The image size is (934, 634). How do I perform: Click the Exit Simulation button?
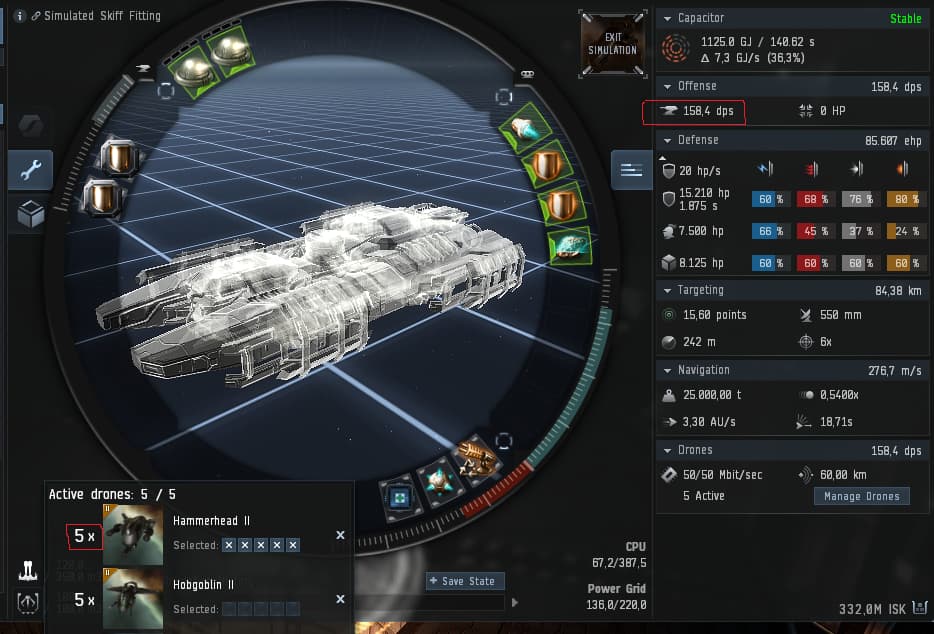point(613,43)
